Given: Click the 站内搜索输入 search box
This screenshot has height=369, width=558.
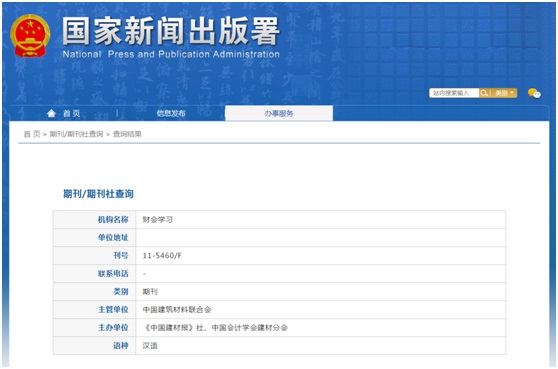Looking at the screenshot, I should (454, 93).
